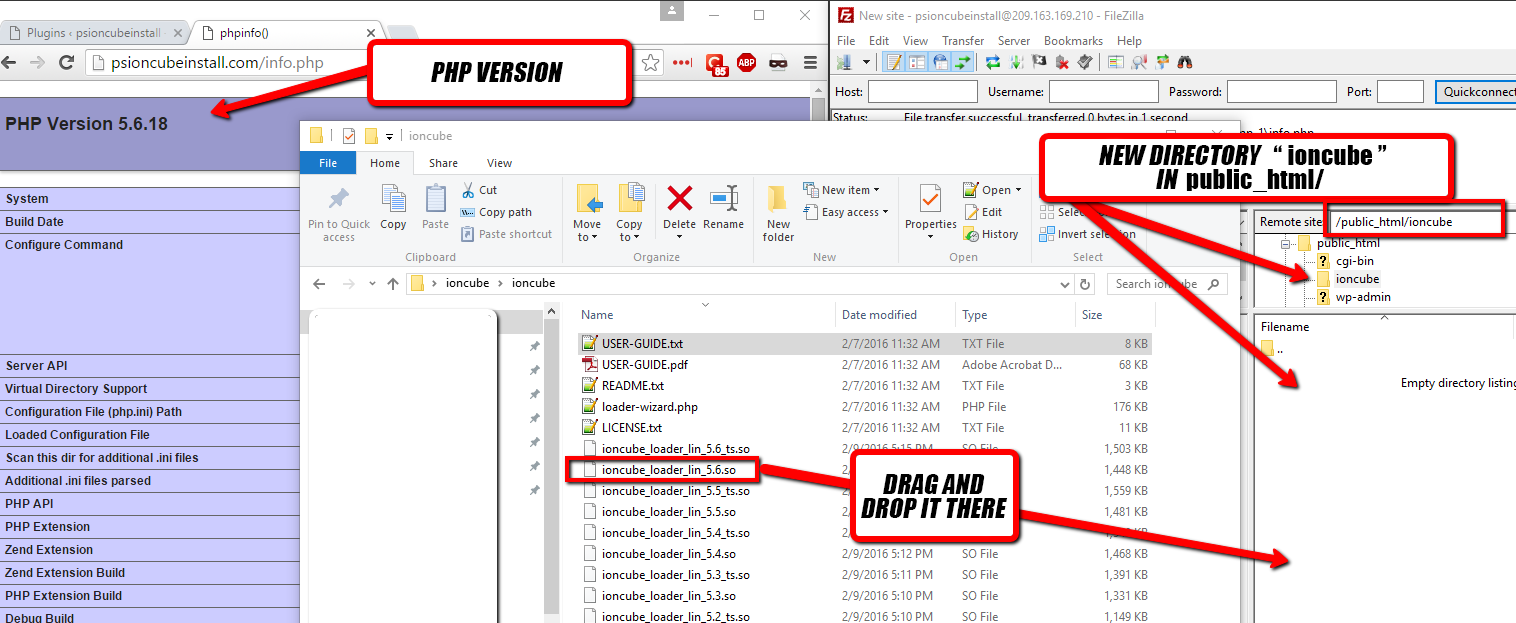Reconnect to last server in FileZilla

coord(1085,62)
